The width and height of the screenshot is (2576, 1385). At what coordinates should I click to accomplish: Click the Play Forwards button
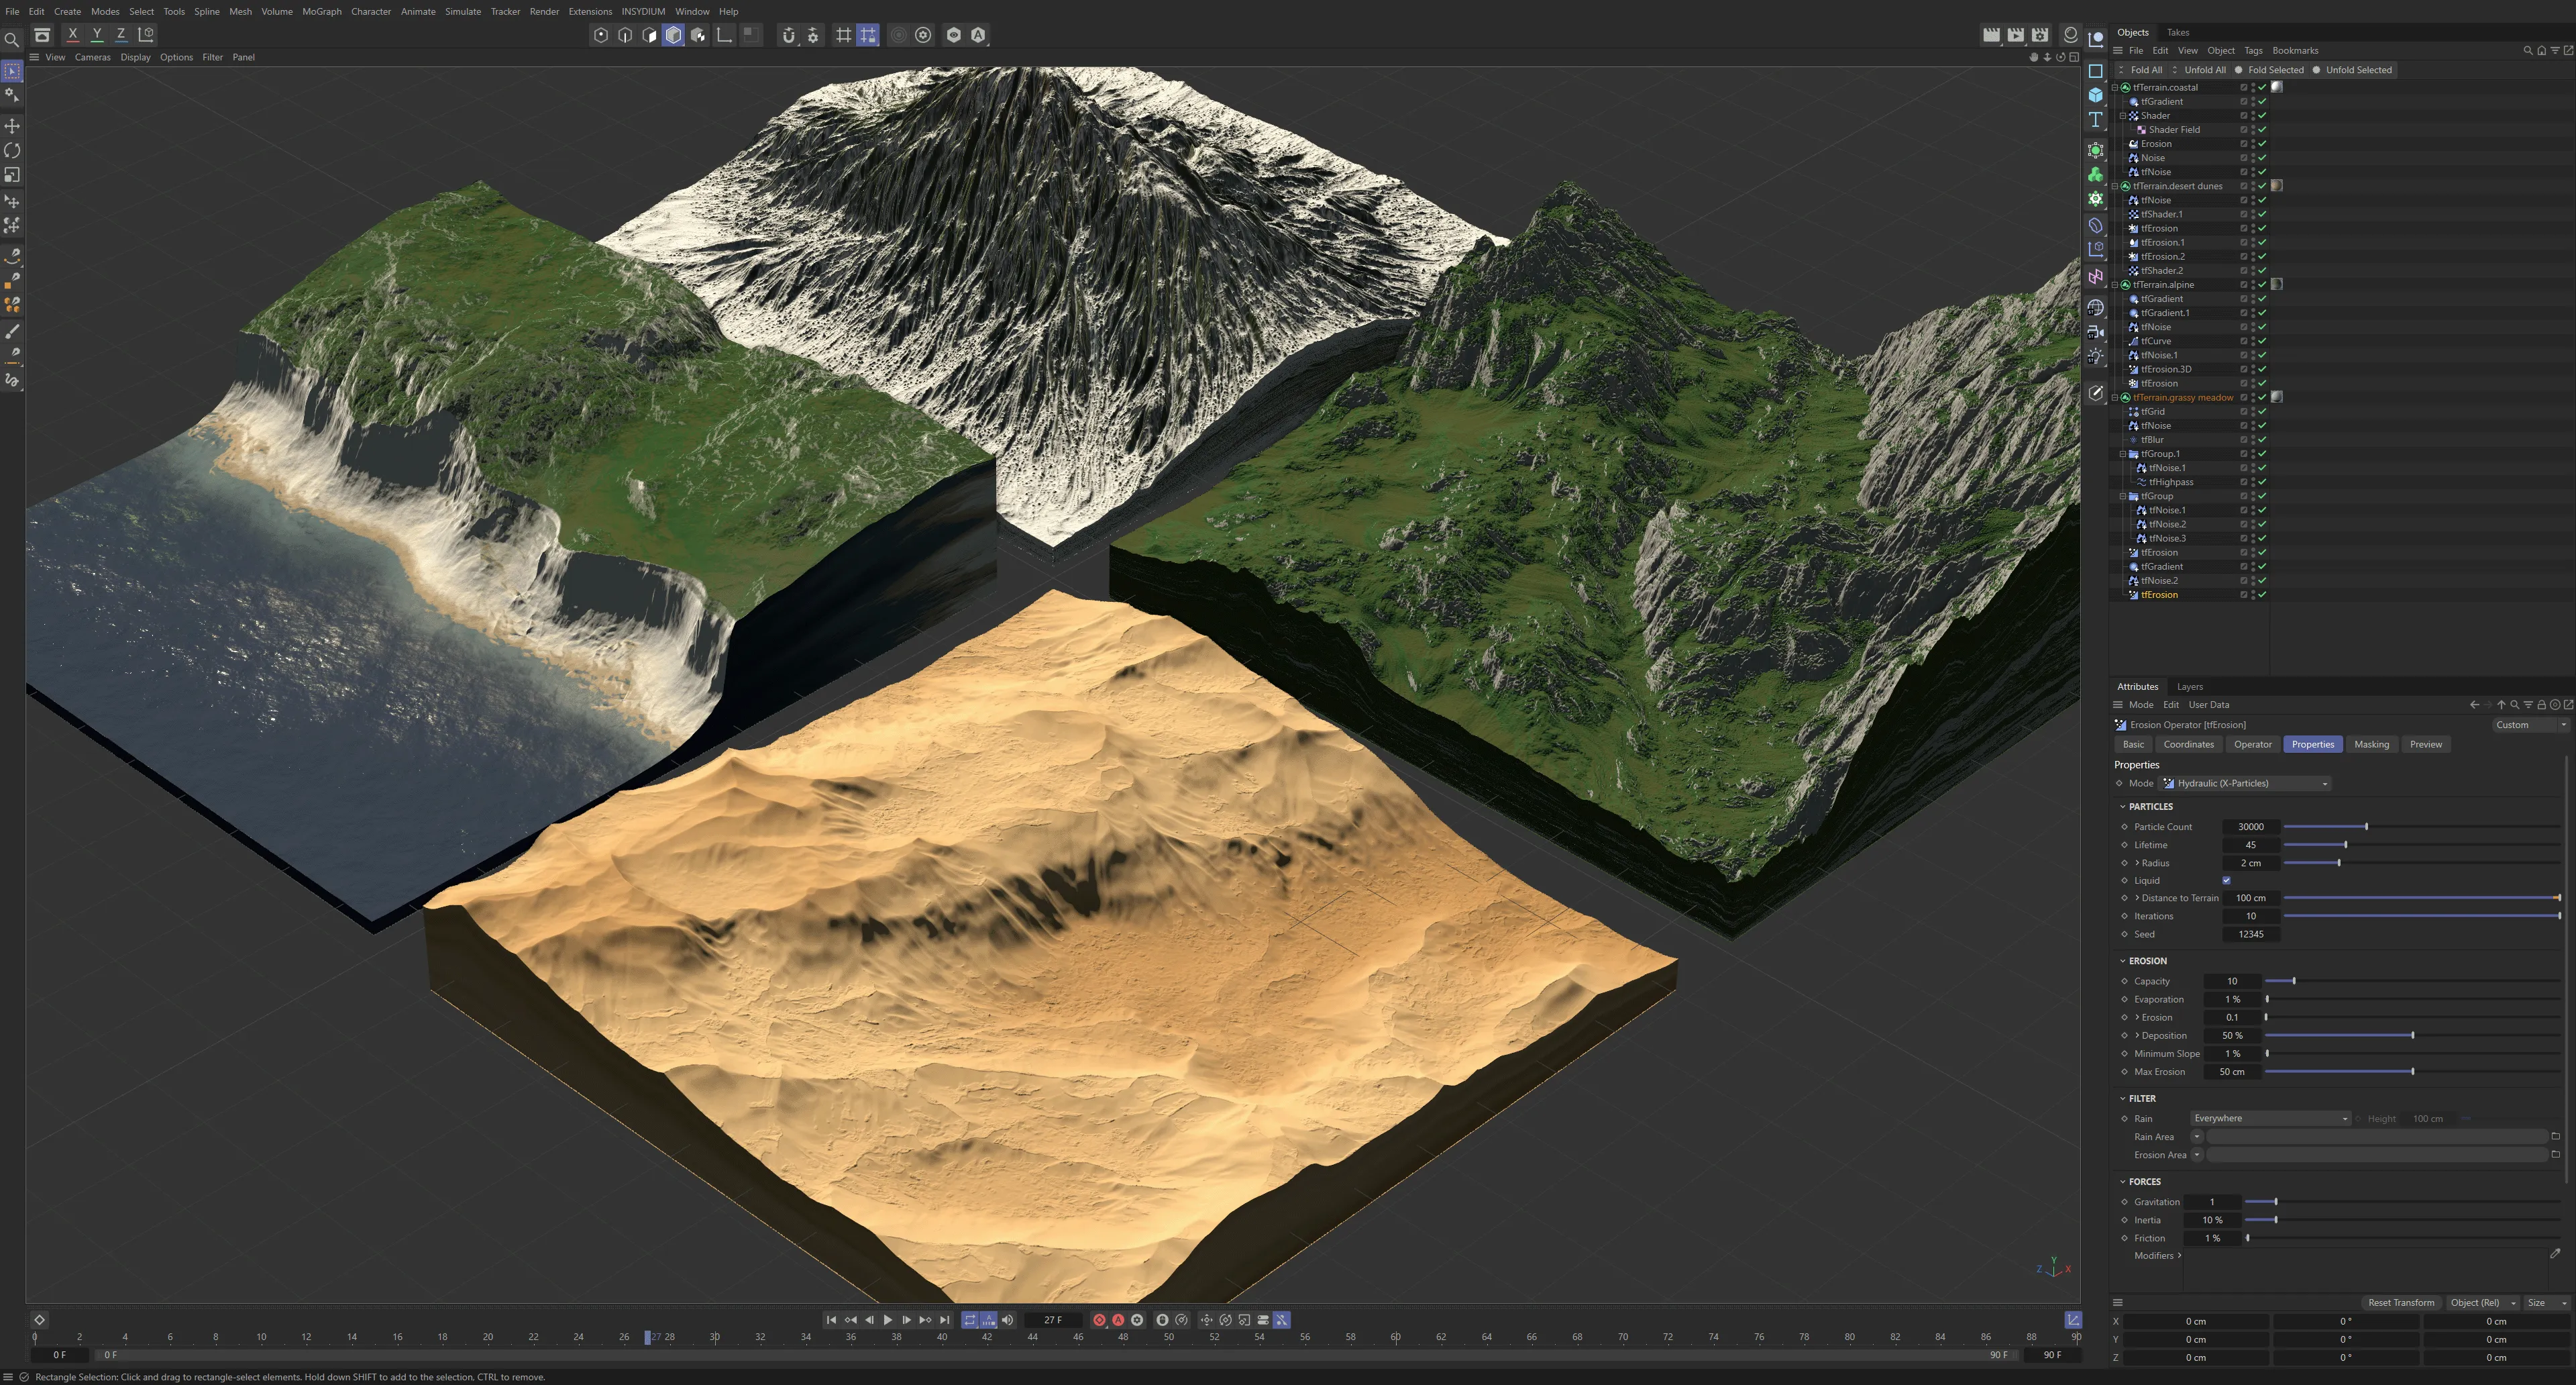coord(887,1320)
